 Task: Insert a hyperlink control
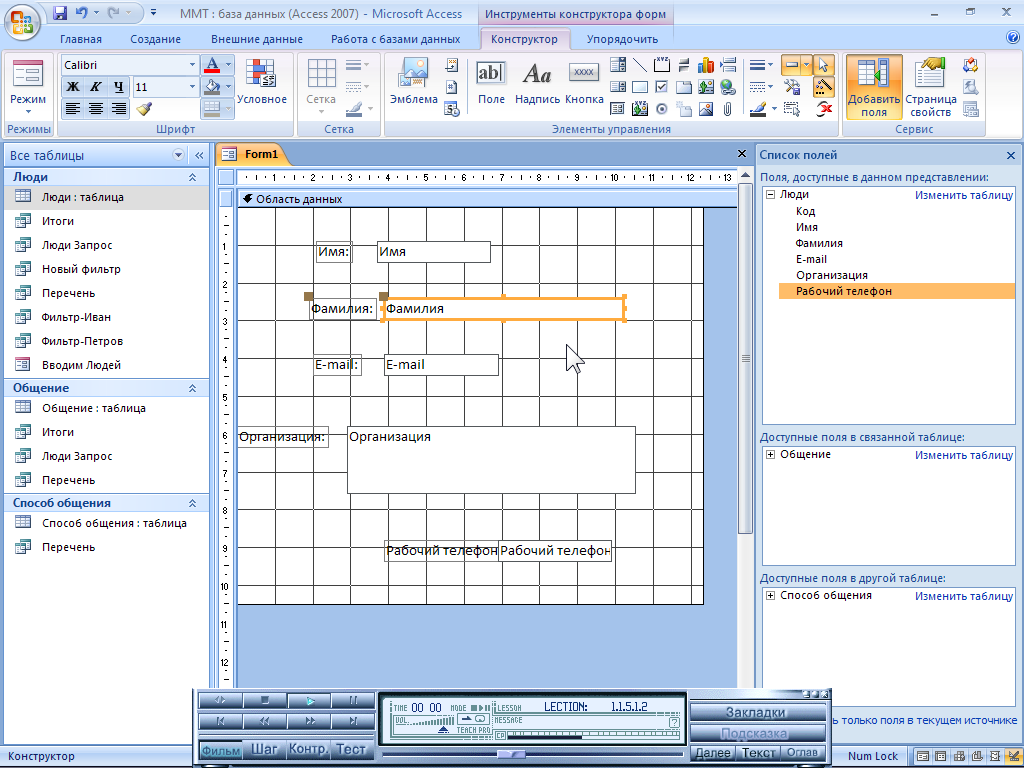(x=728, y=86)
